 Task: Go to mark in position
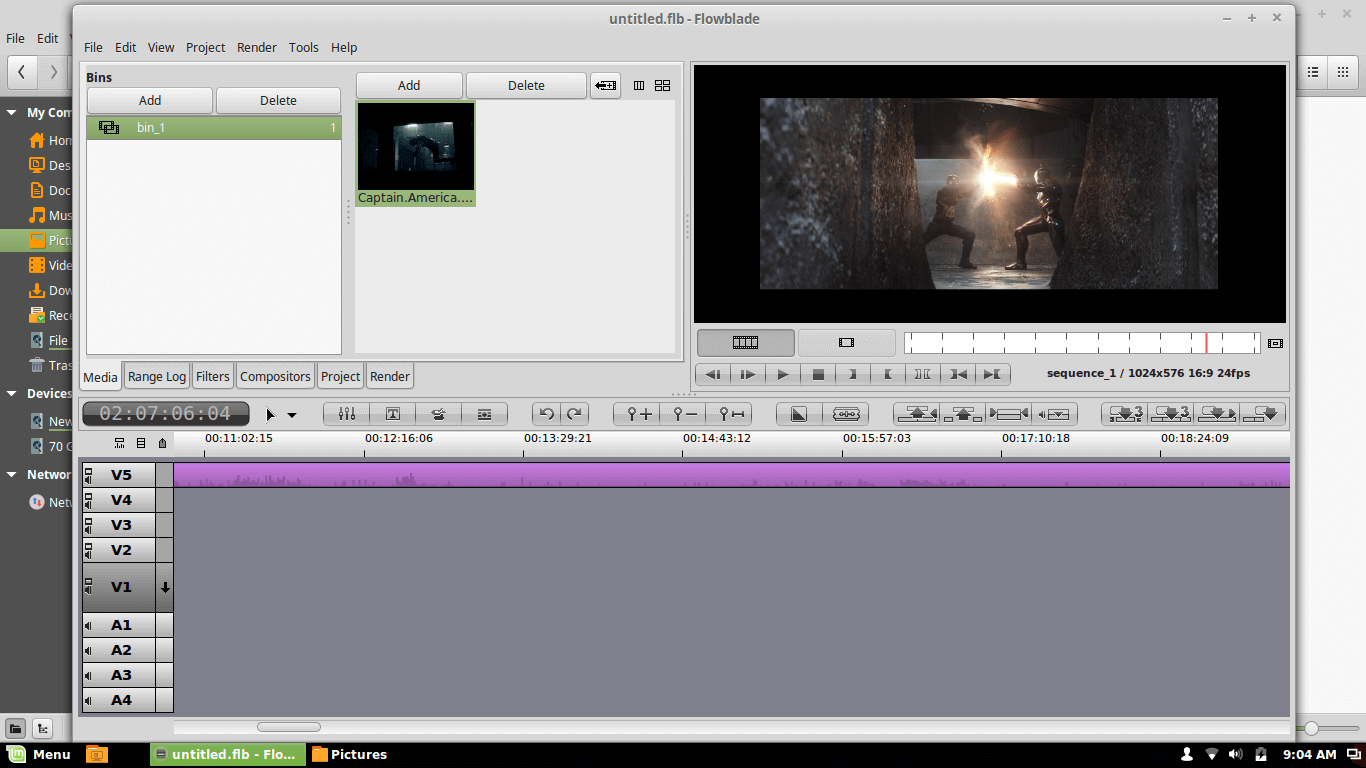958,374
